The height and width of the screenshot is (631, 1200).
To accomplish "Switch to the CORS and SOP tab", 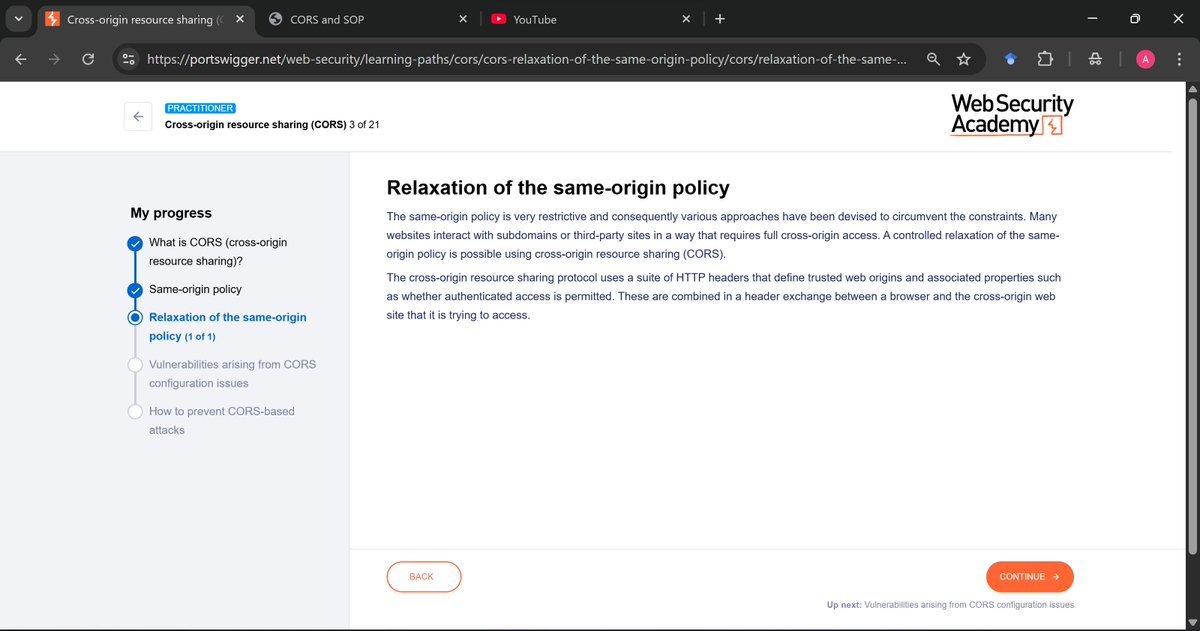I will pyautogui.click(x=368, y=19).
